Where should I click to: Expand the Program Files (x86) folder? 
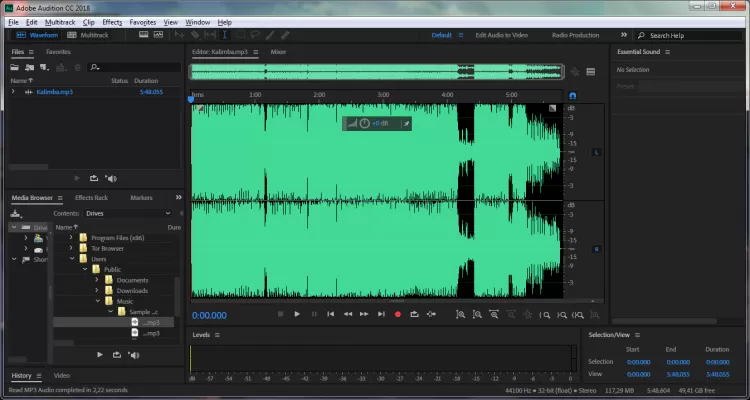(71, 237)
